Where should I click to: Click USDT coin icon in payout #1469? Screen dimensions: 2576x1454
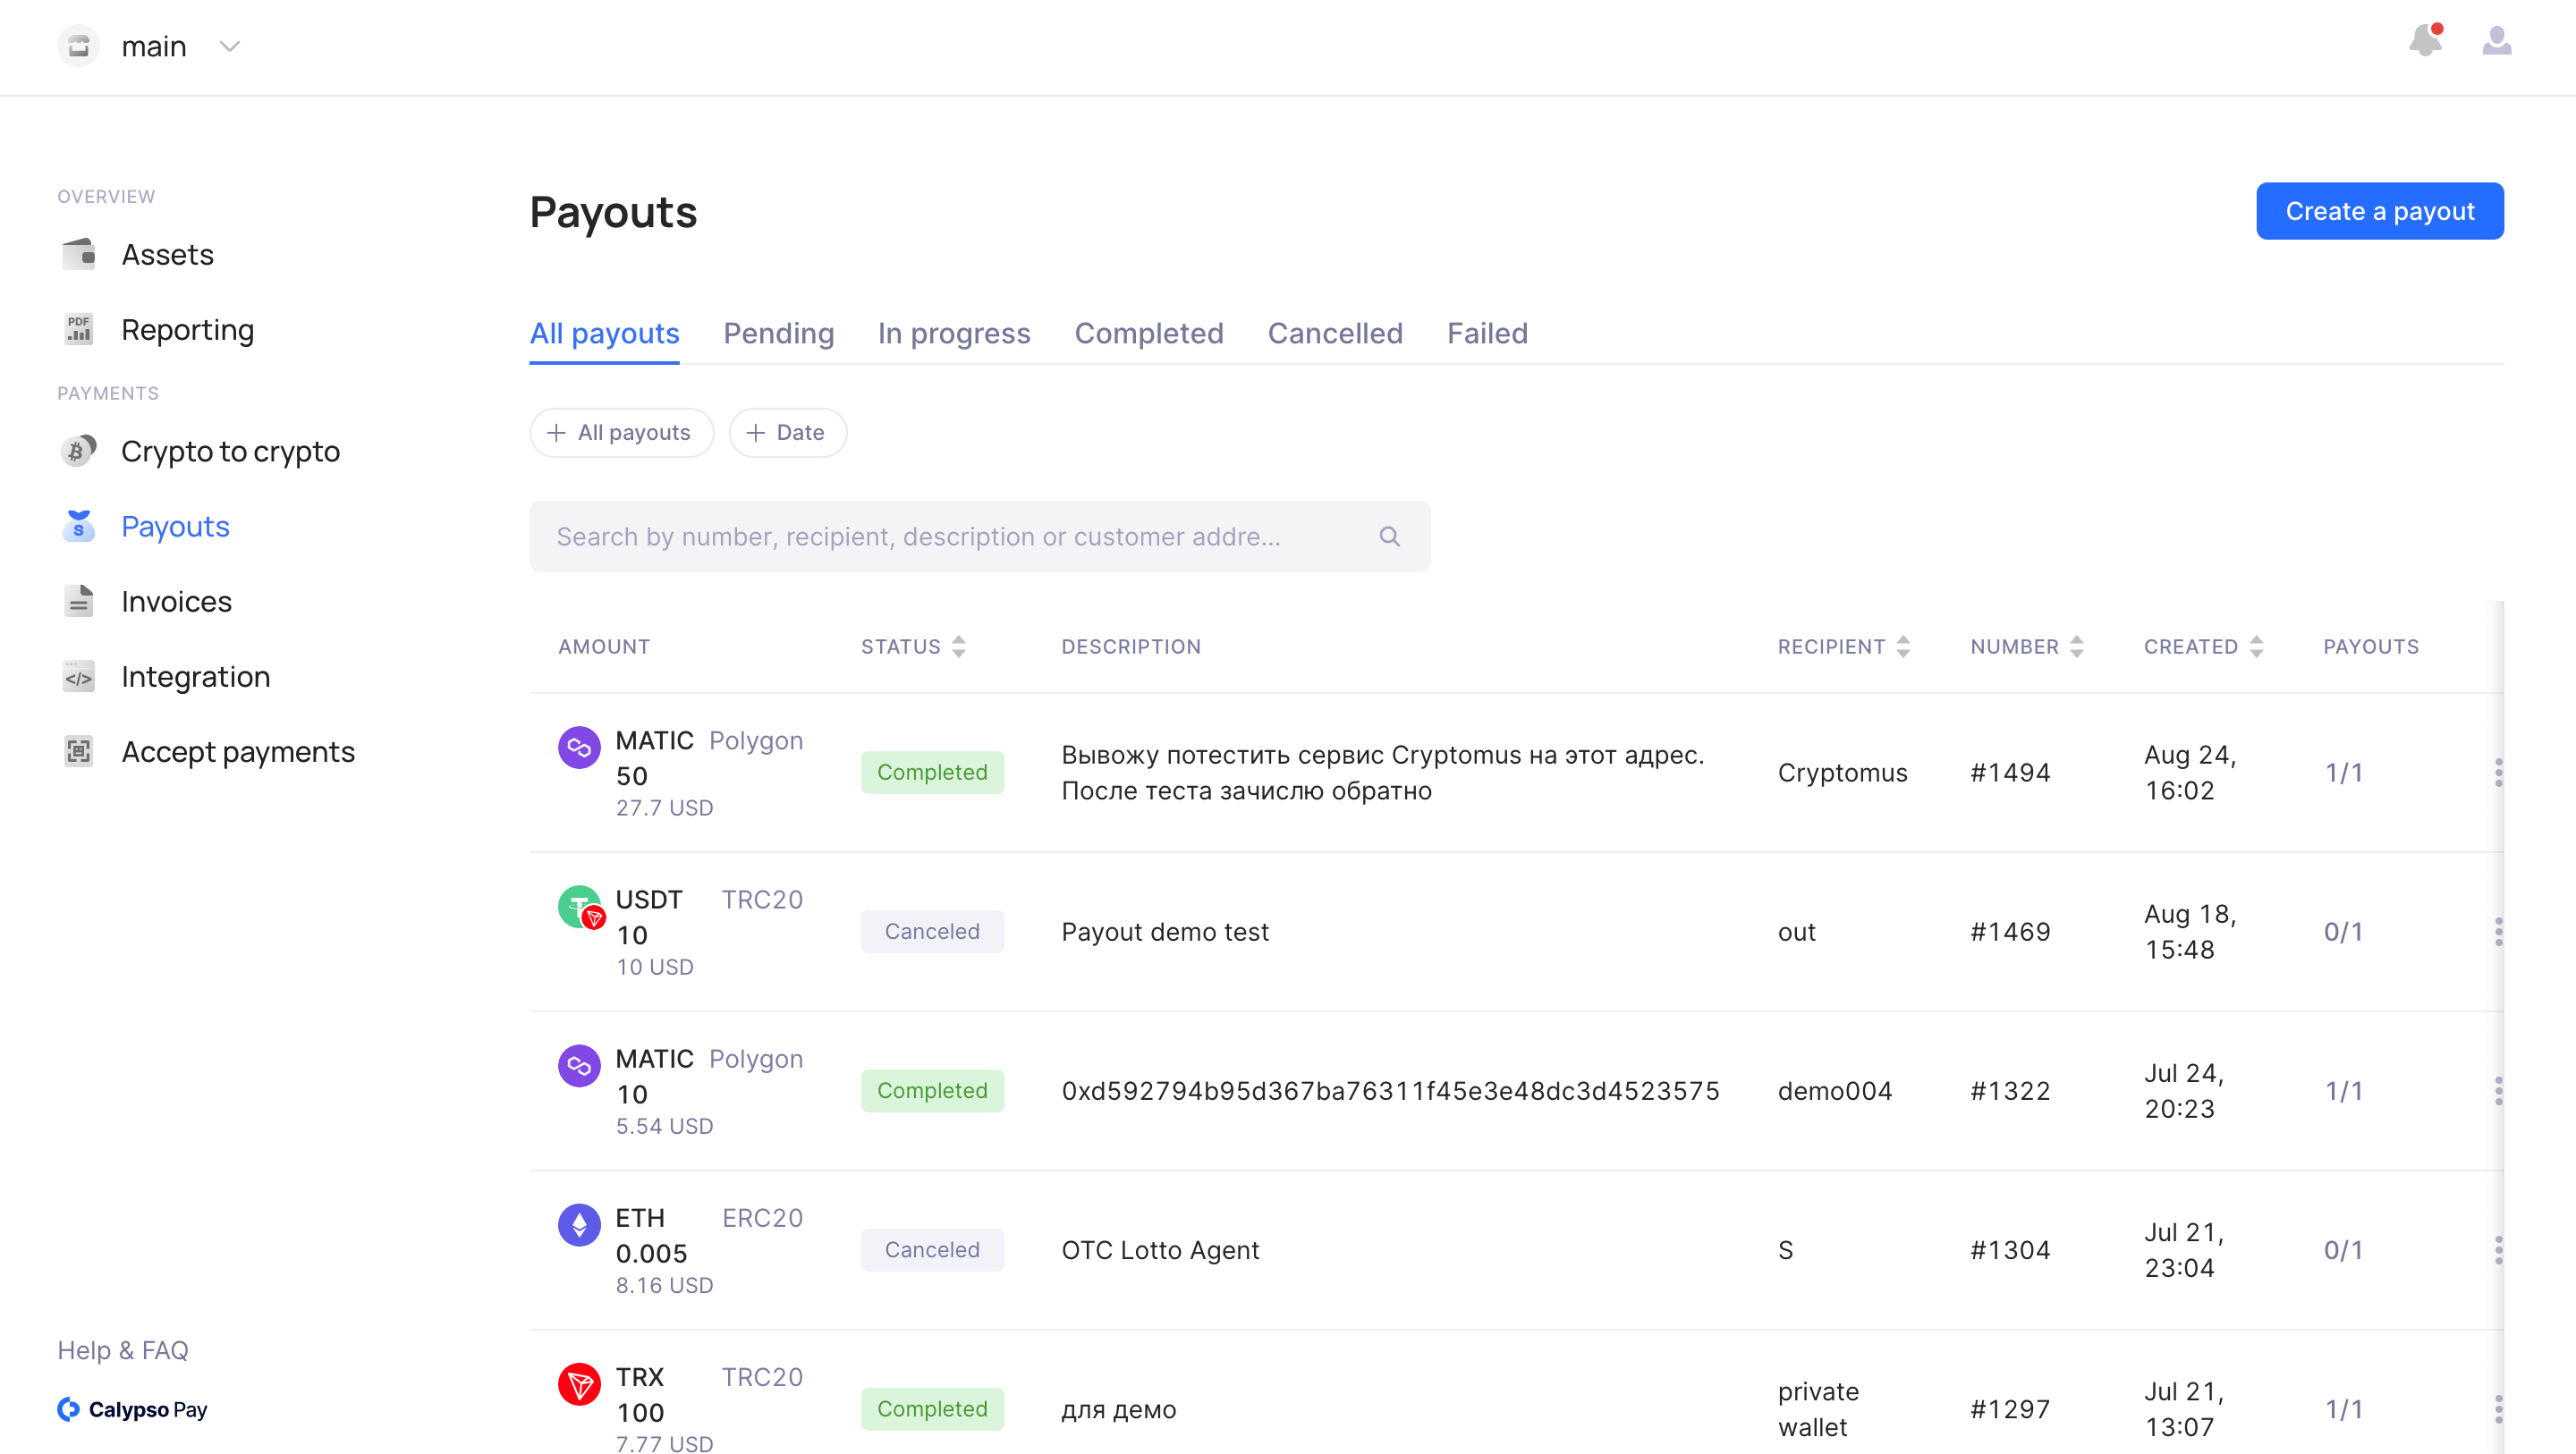point(581,907)
